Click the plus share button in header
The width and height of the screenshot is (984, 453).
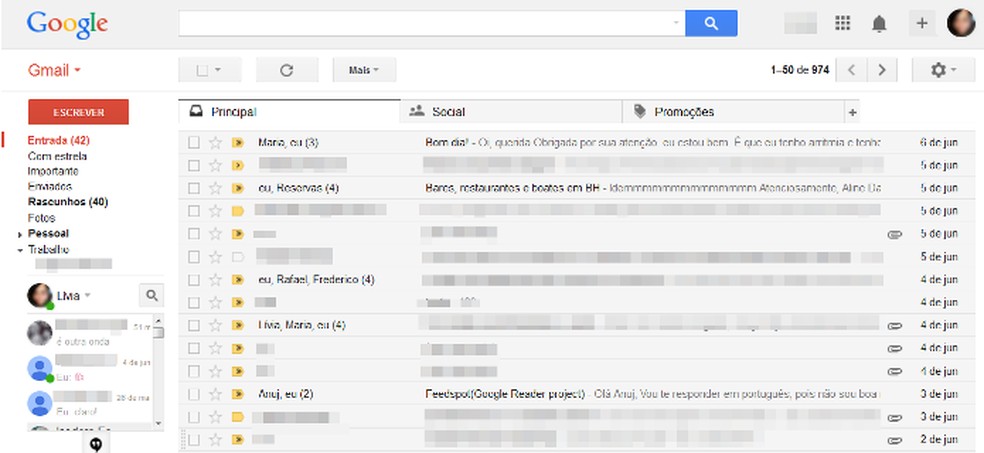(921, 23)
